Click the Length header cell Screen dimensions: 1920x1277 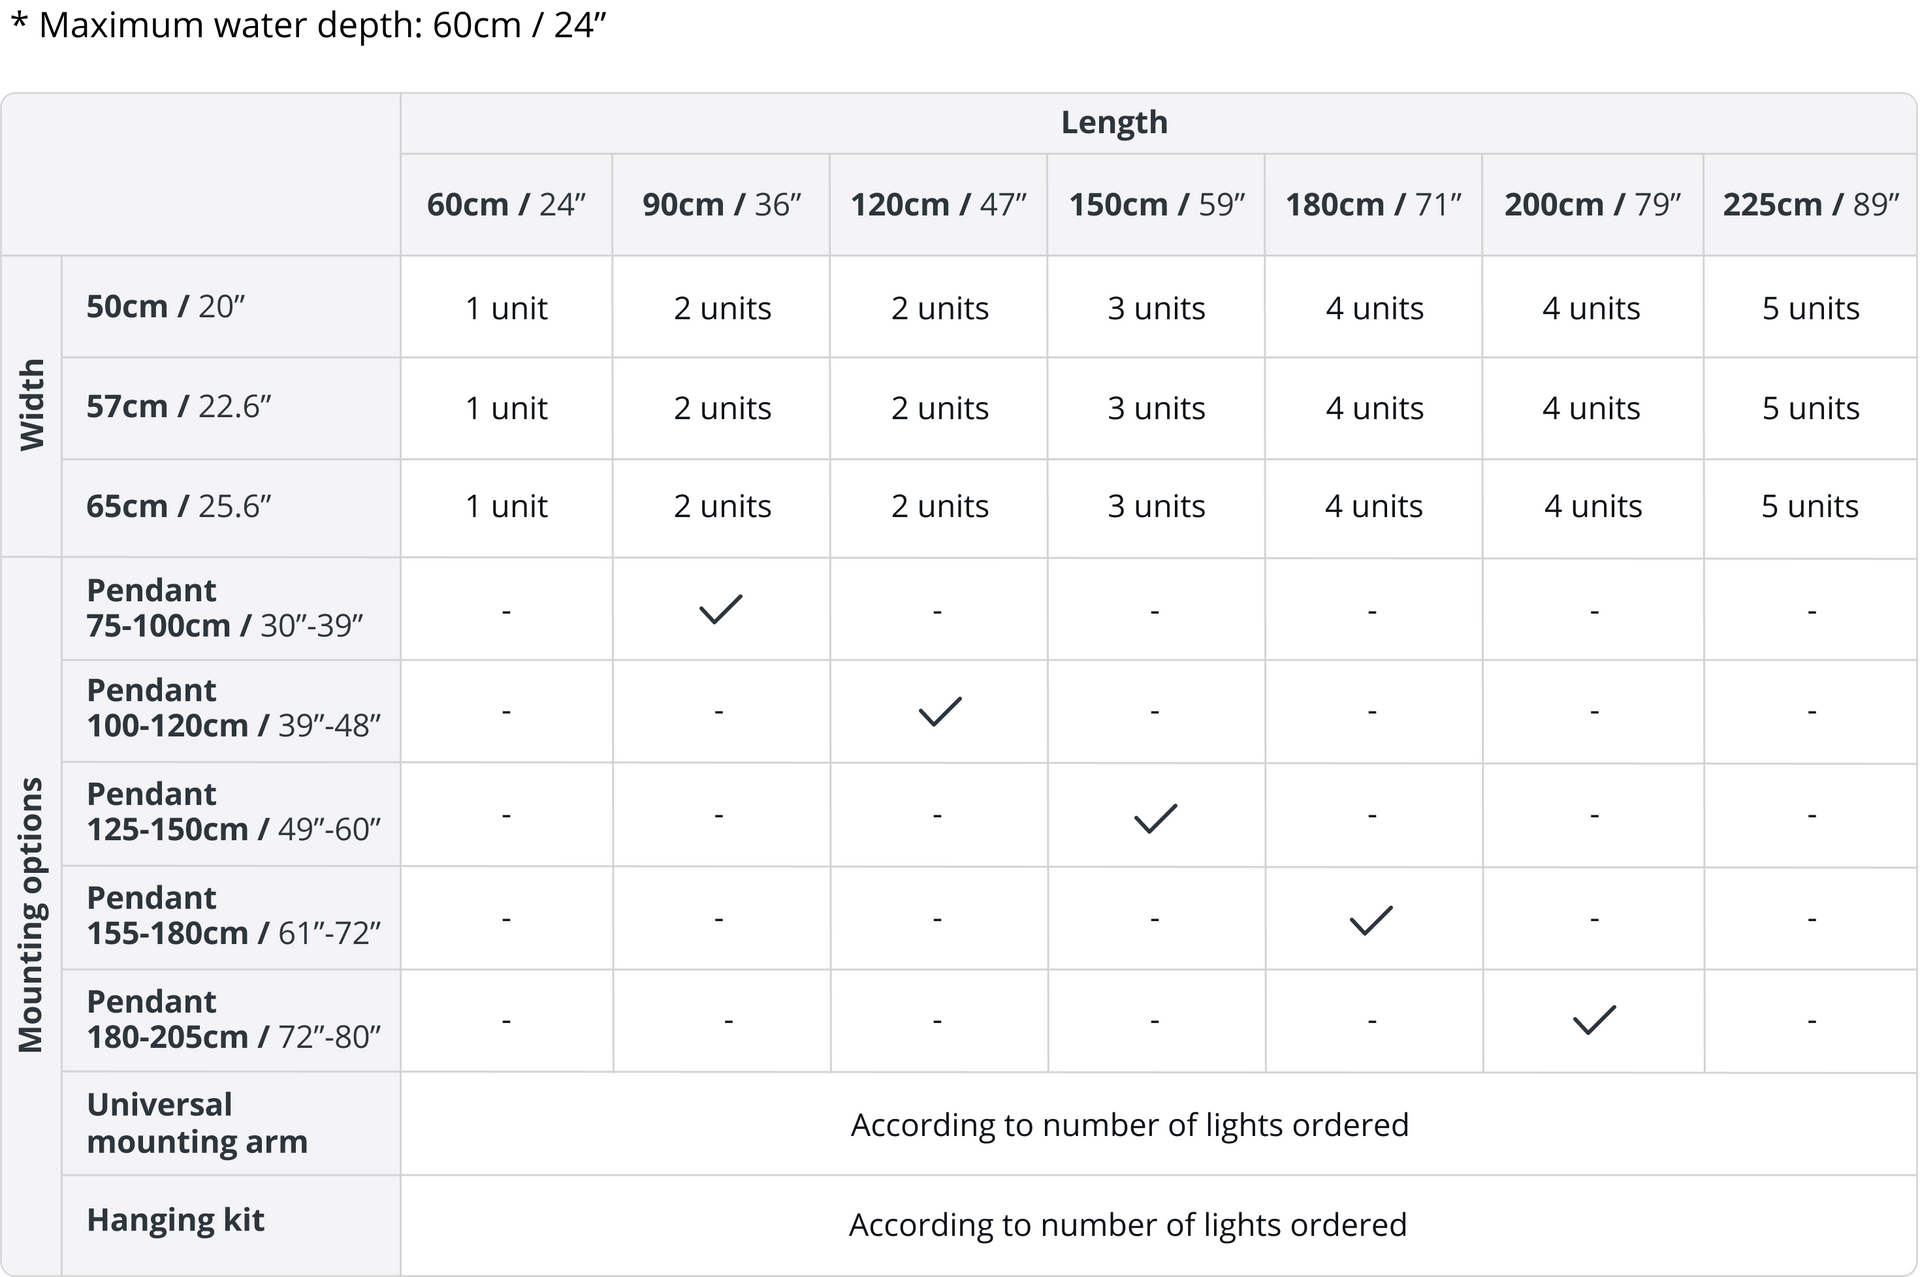1114,122
